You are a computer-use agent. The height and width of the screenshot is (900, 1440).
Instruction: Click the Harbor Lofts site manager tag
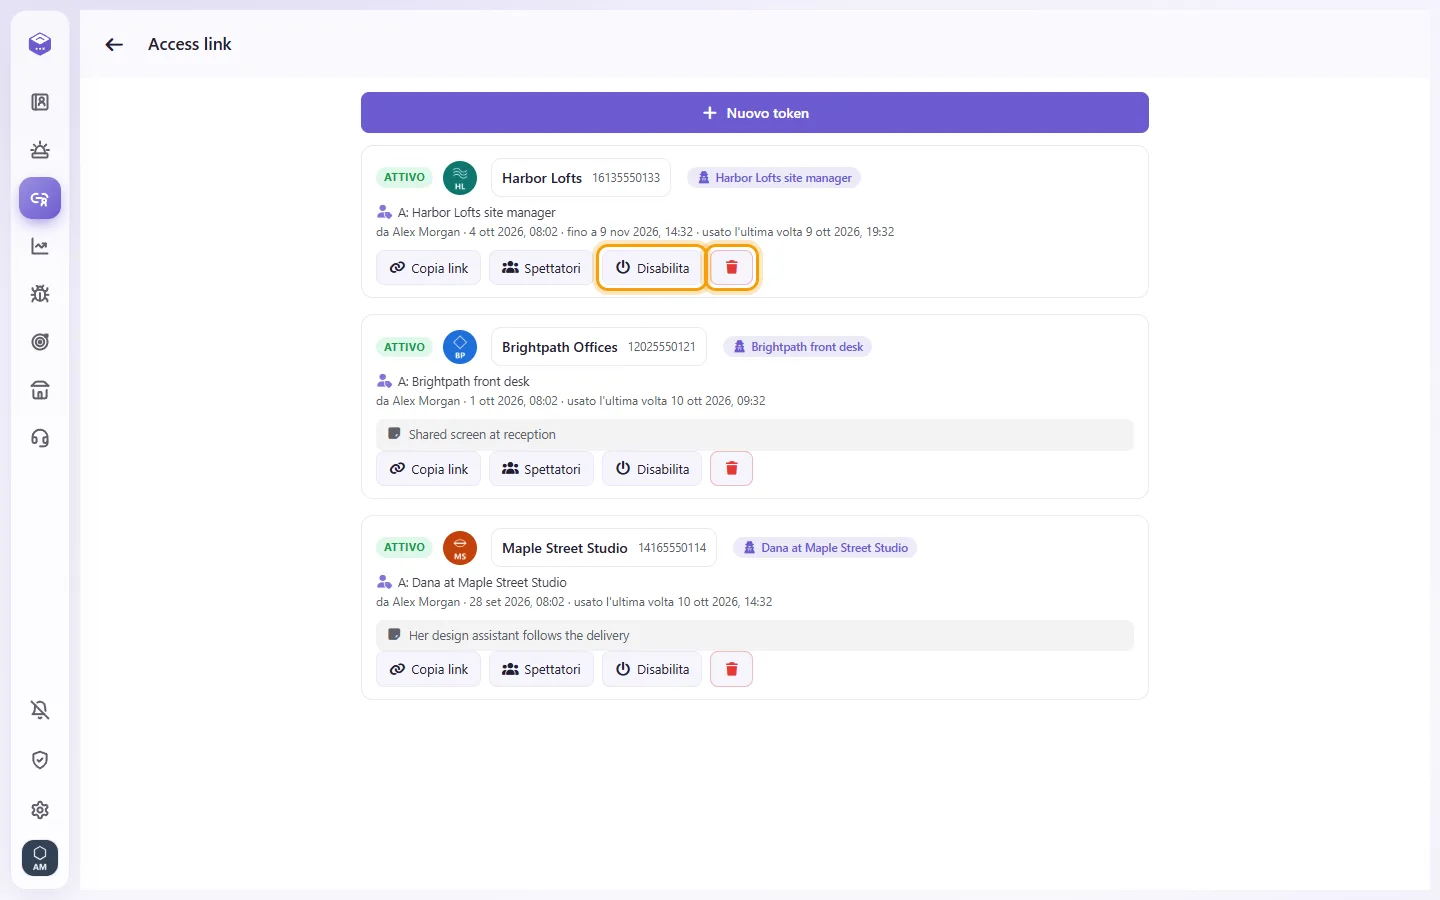[x=774, y=178]
